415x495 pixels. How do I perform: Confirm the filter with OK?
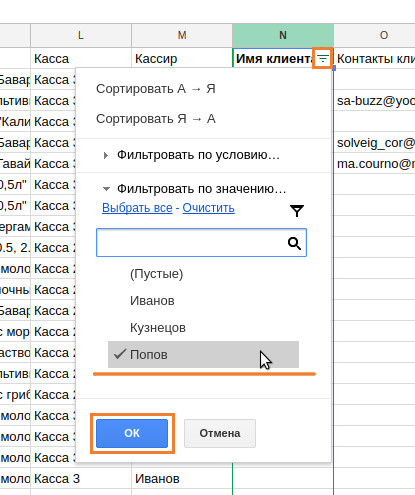[x=132, y=433]
